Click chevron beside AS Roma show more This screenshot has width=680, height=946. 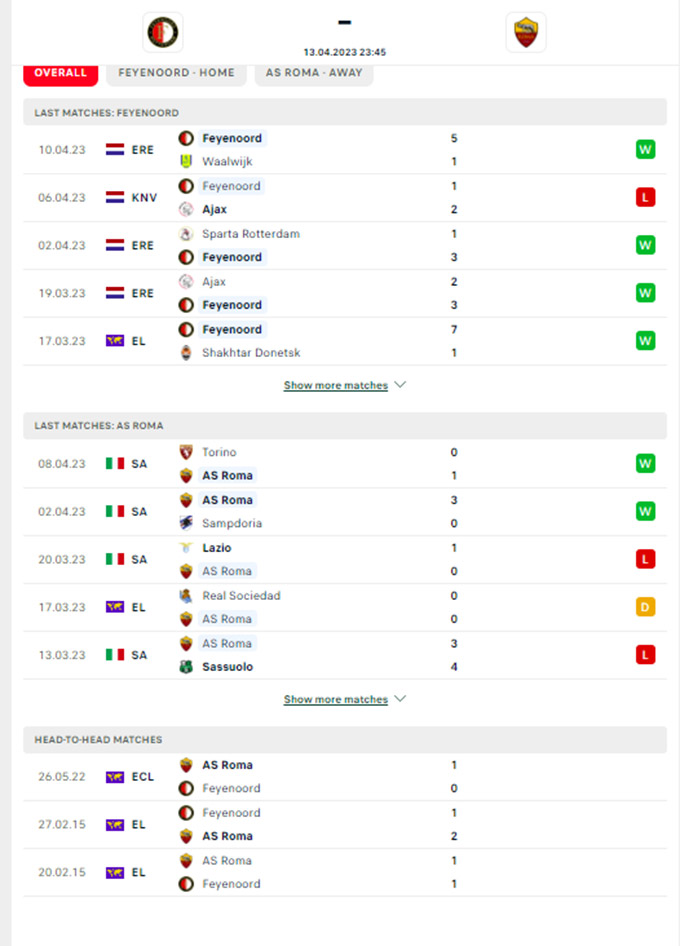(x=399, y=699)
